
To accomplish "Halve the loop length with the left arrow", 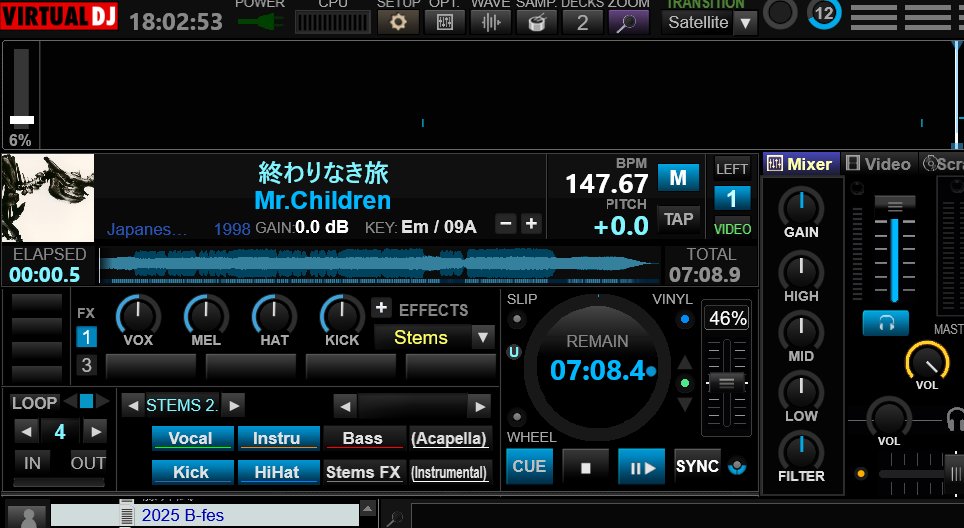I will click(x=26, y=431).
